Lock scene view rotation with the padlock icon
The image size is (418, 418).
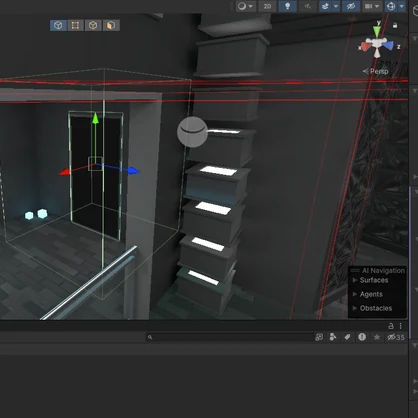click(x=395, y=25)
